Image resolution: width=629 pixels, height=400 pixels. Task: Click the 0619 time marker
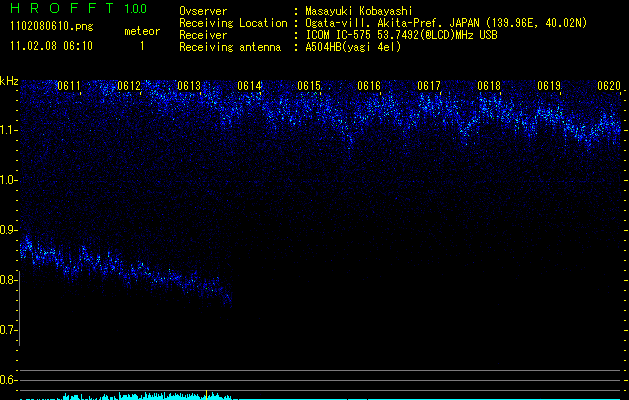549,86
